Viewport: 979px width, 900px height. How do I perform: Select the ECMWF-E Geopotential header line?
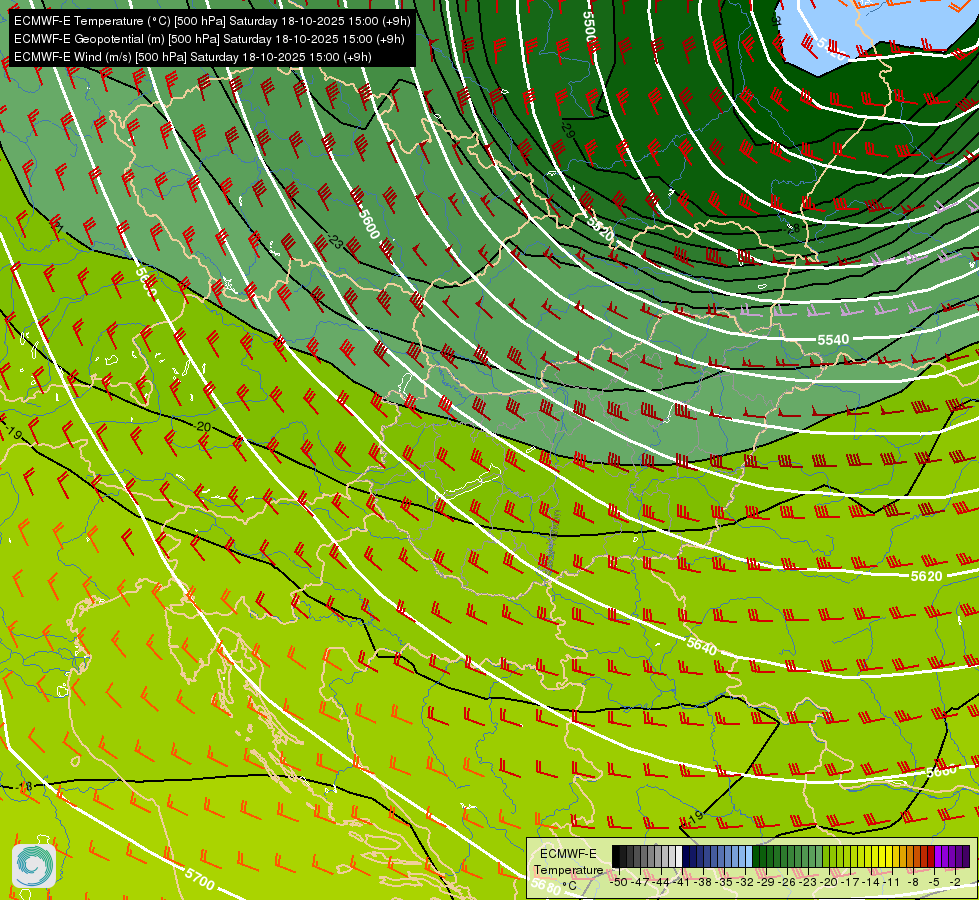click(209, 39)
